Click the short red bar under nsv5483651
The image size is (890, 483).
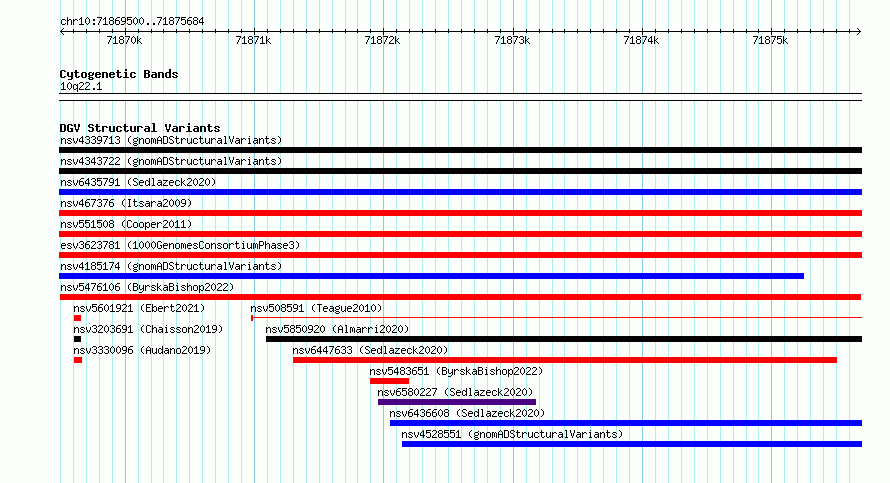coord(389,381)
